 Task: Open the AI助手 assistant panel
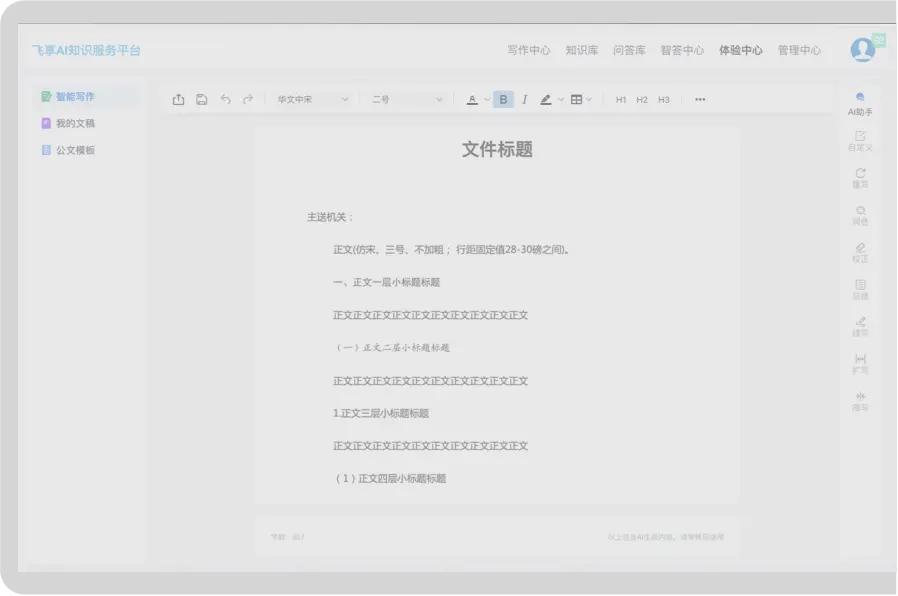point(860,104)
